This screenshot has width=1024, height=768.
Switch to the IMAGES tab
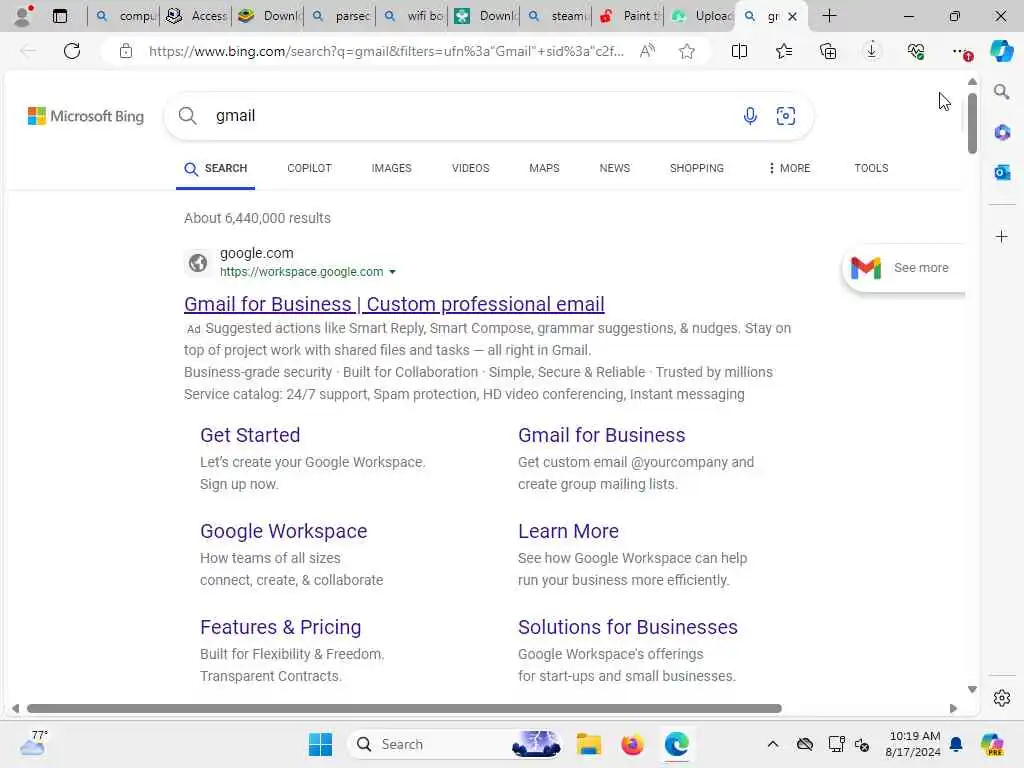(x=391, y=168)
